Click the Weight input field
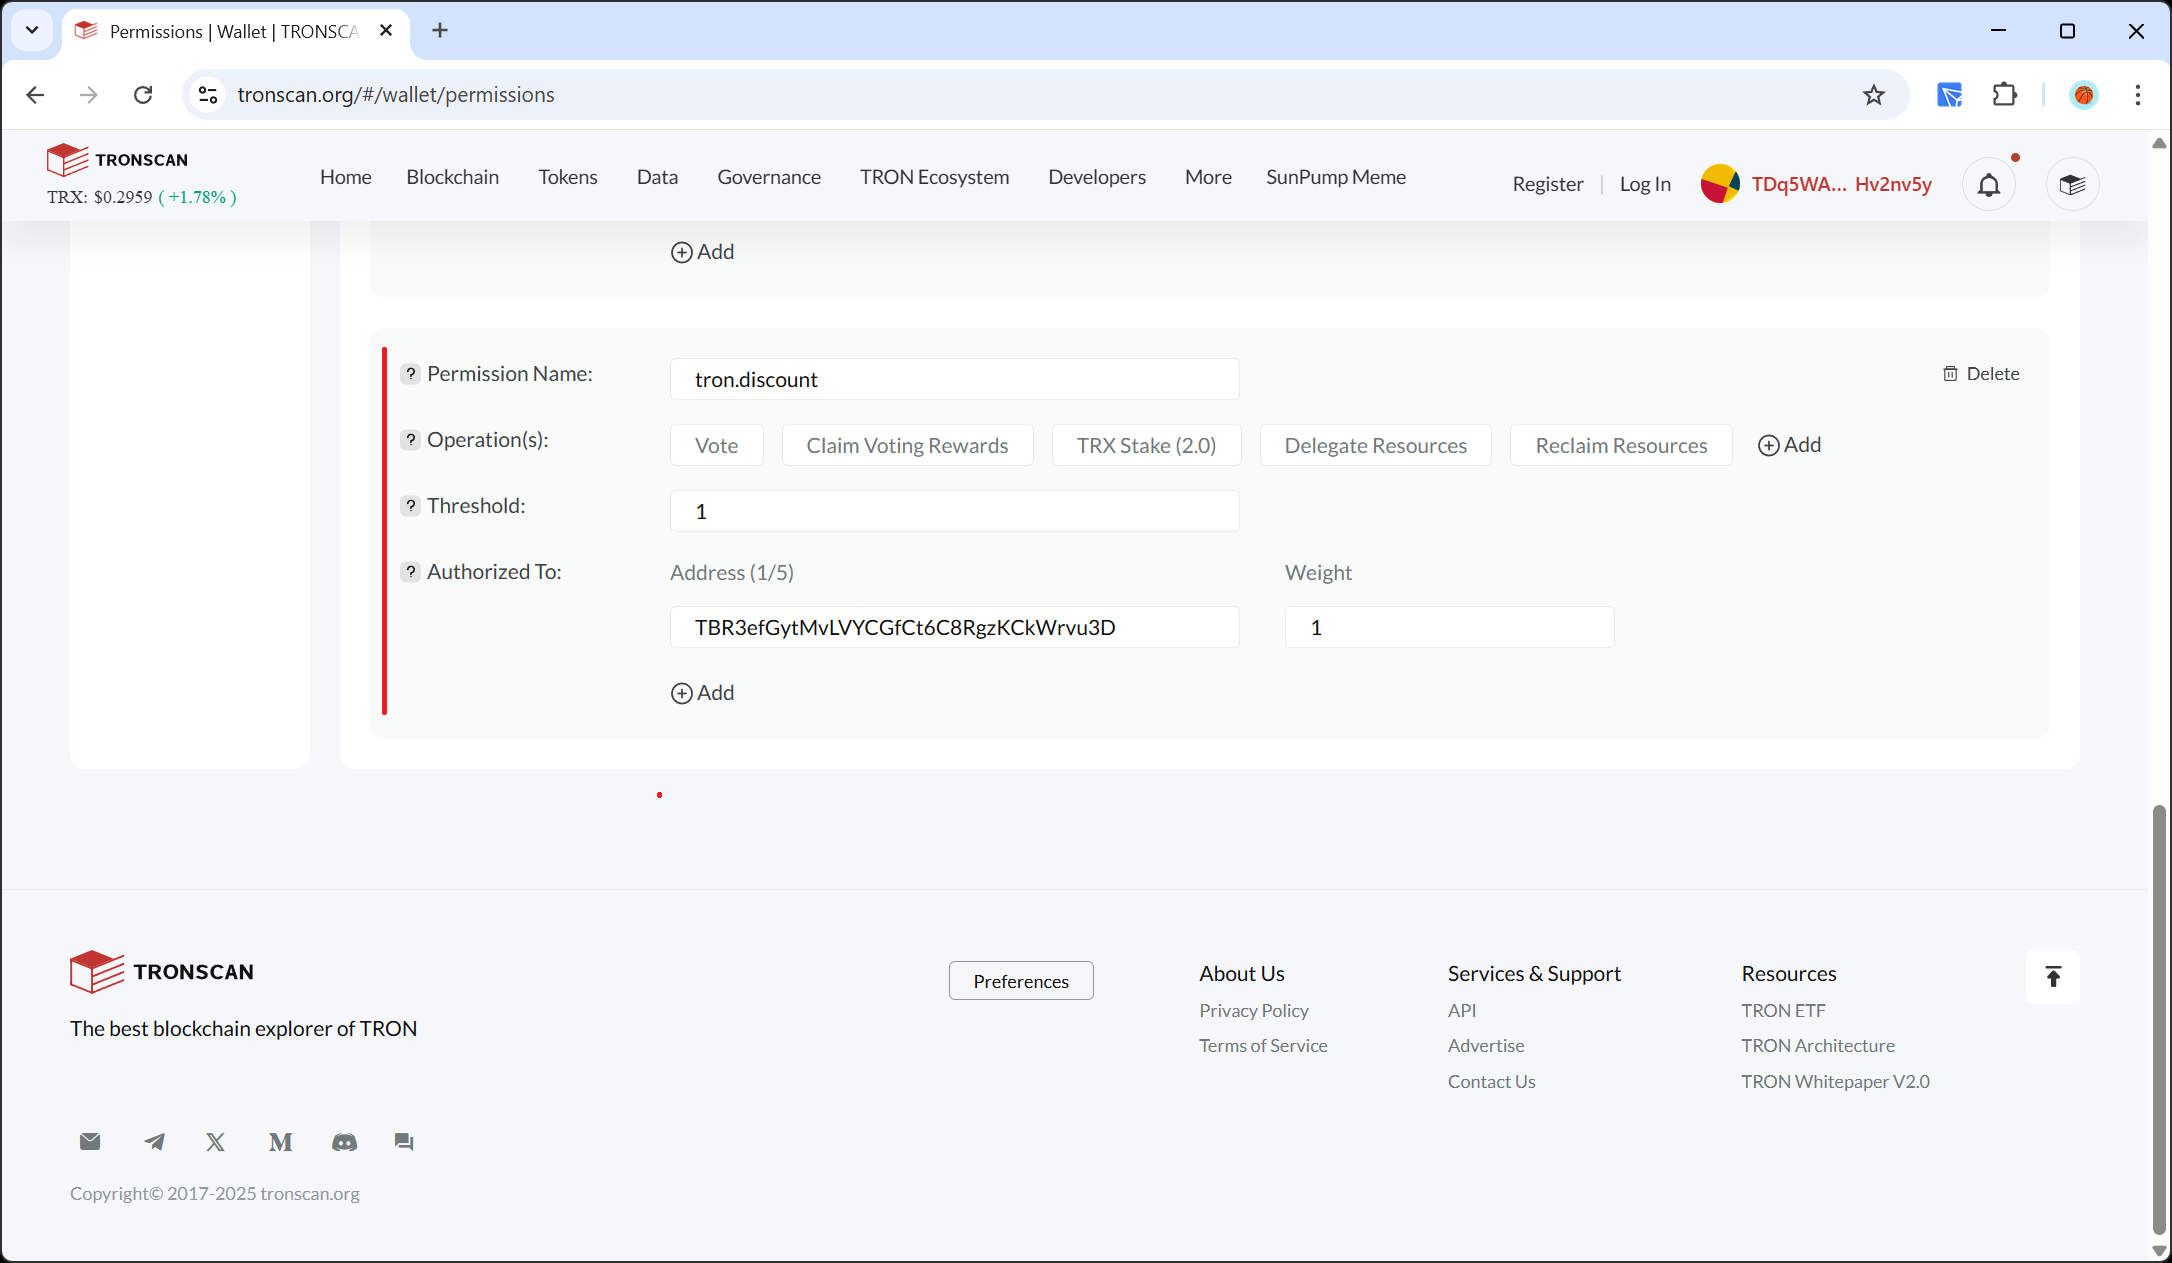 (1450, 627)
